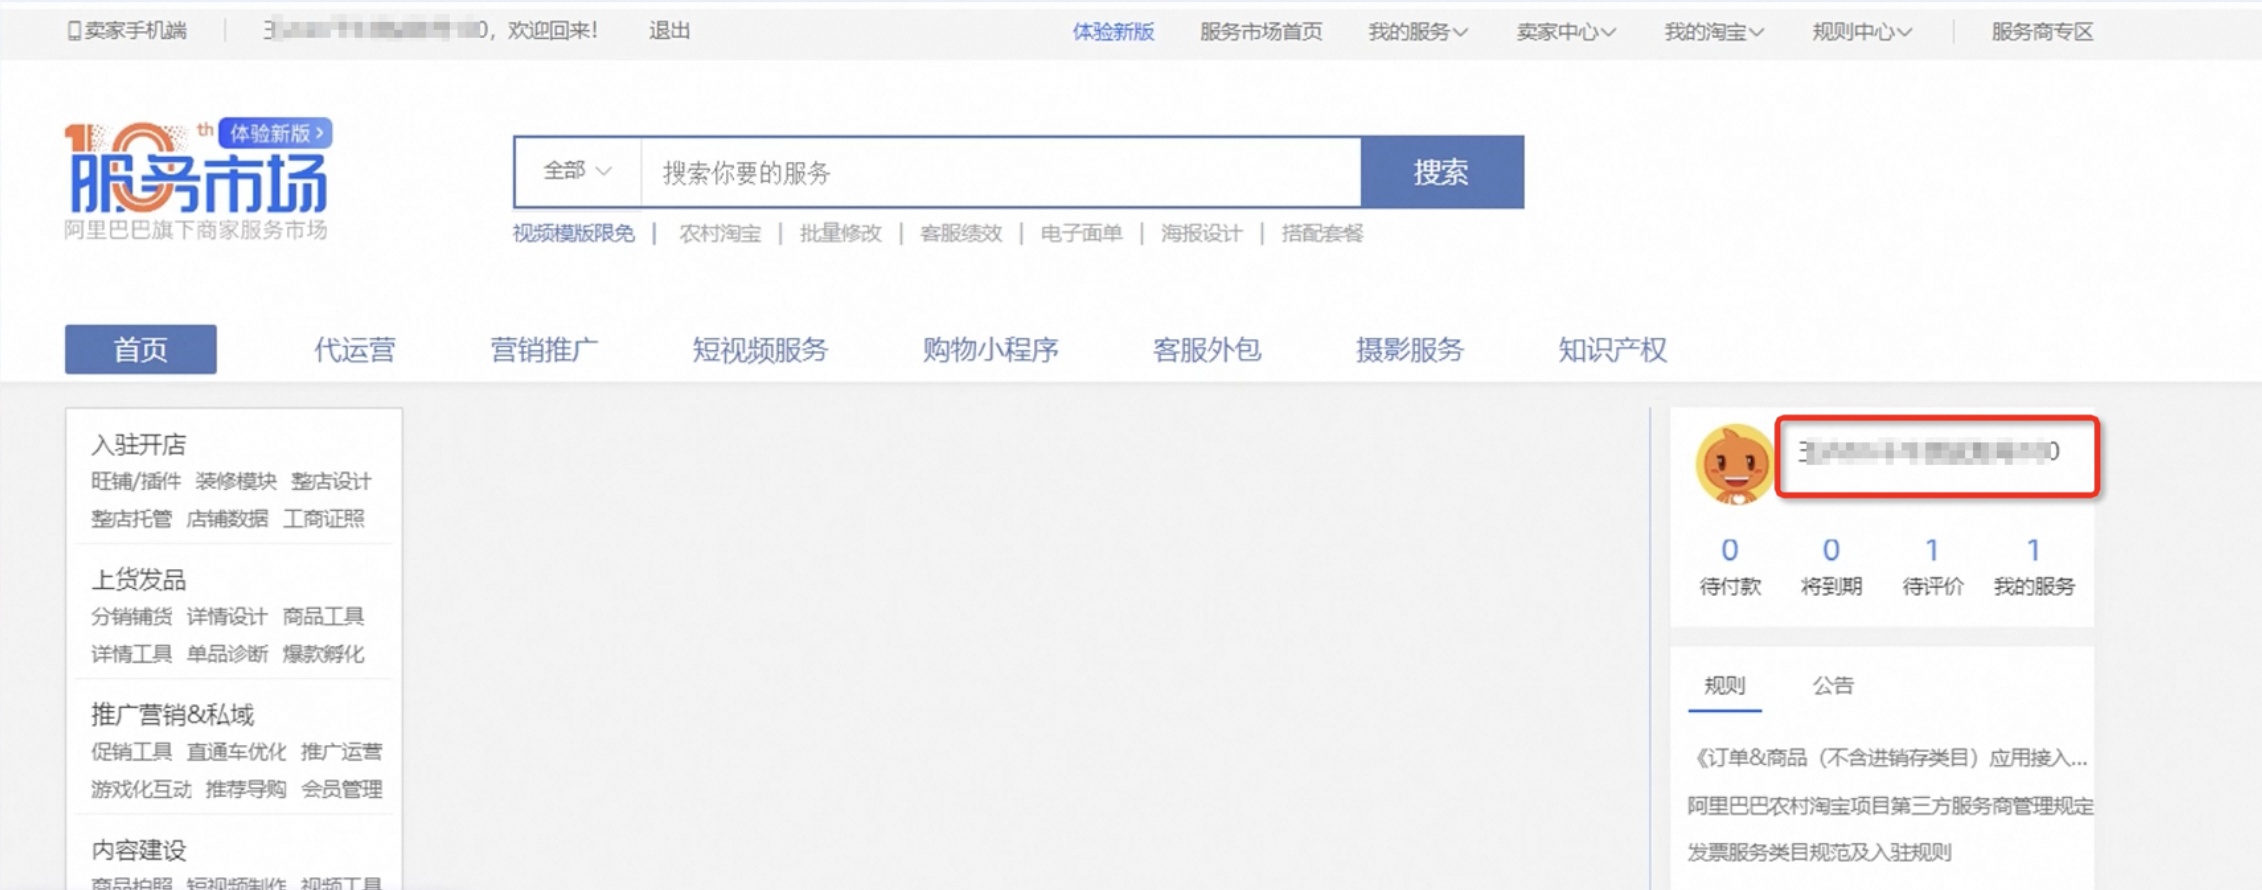This screenshot has width=2262, height=890.
Task: Select the 电子面单 hot keyword
Action: point(1081,233)
